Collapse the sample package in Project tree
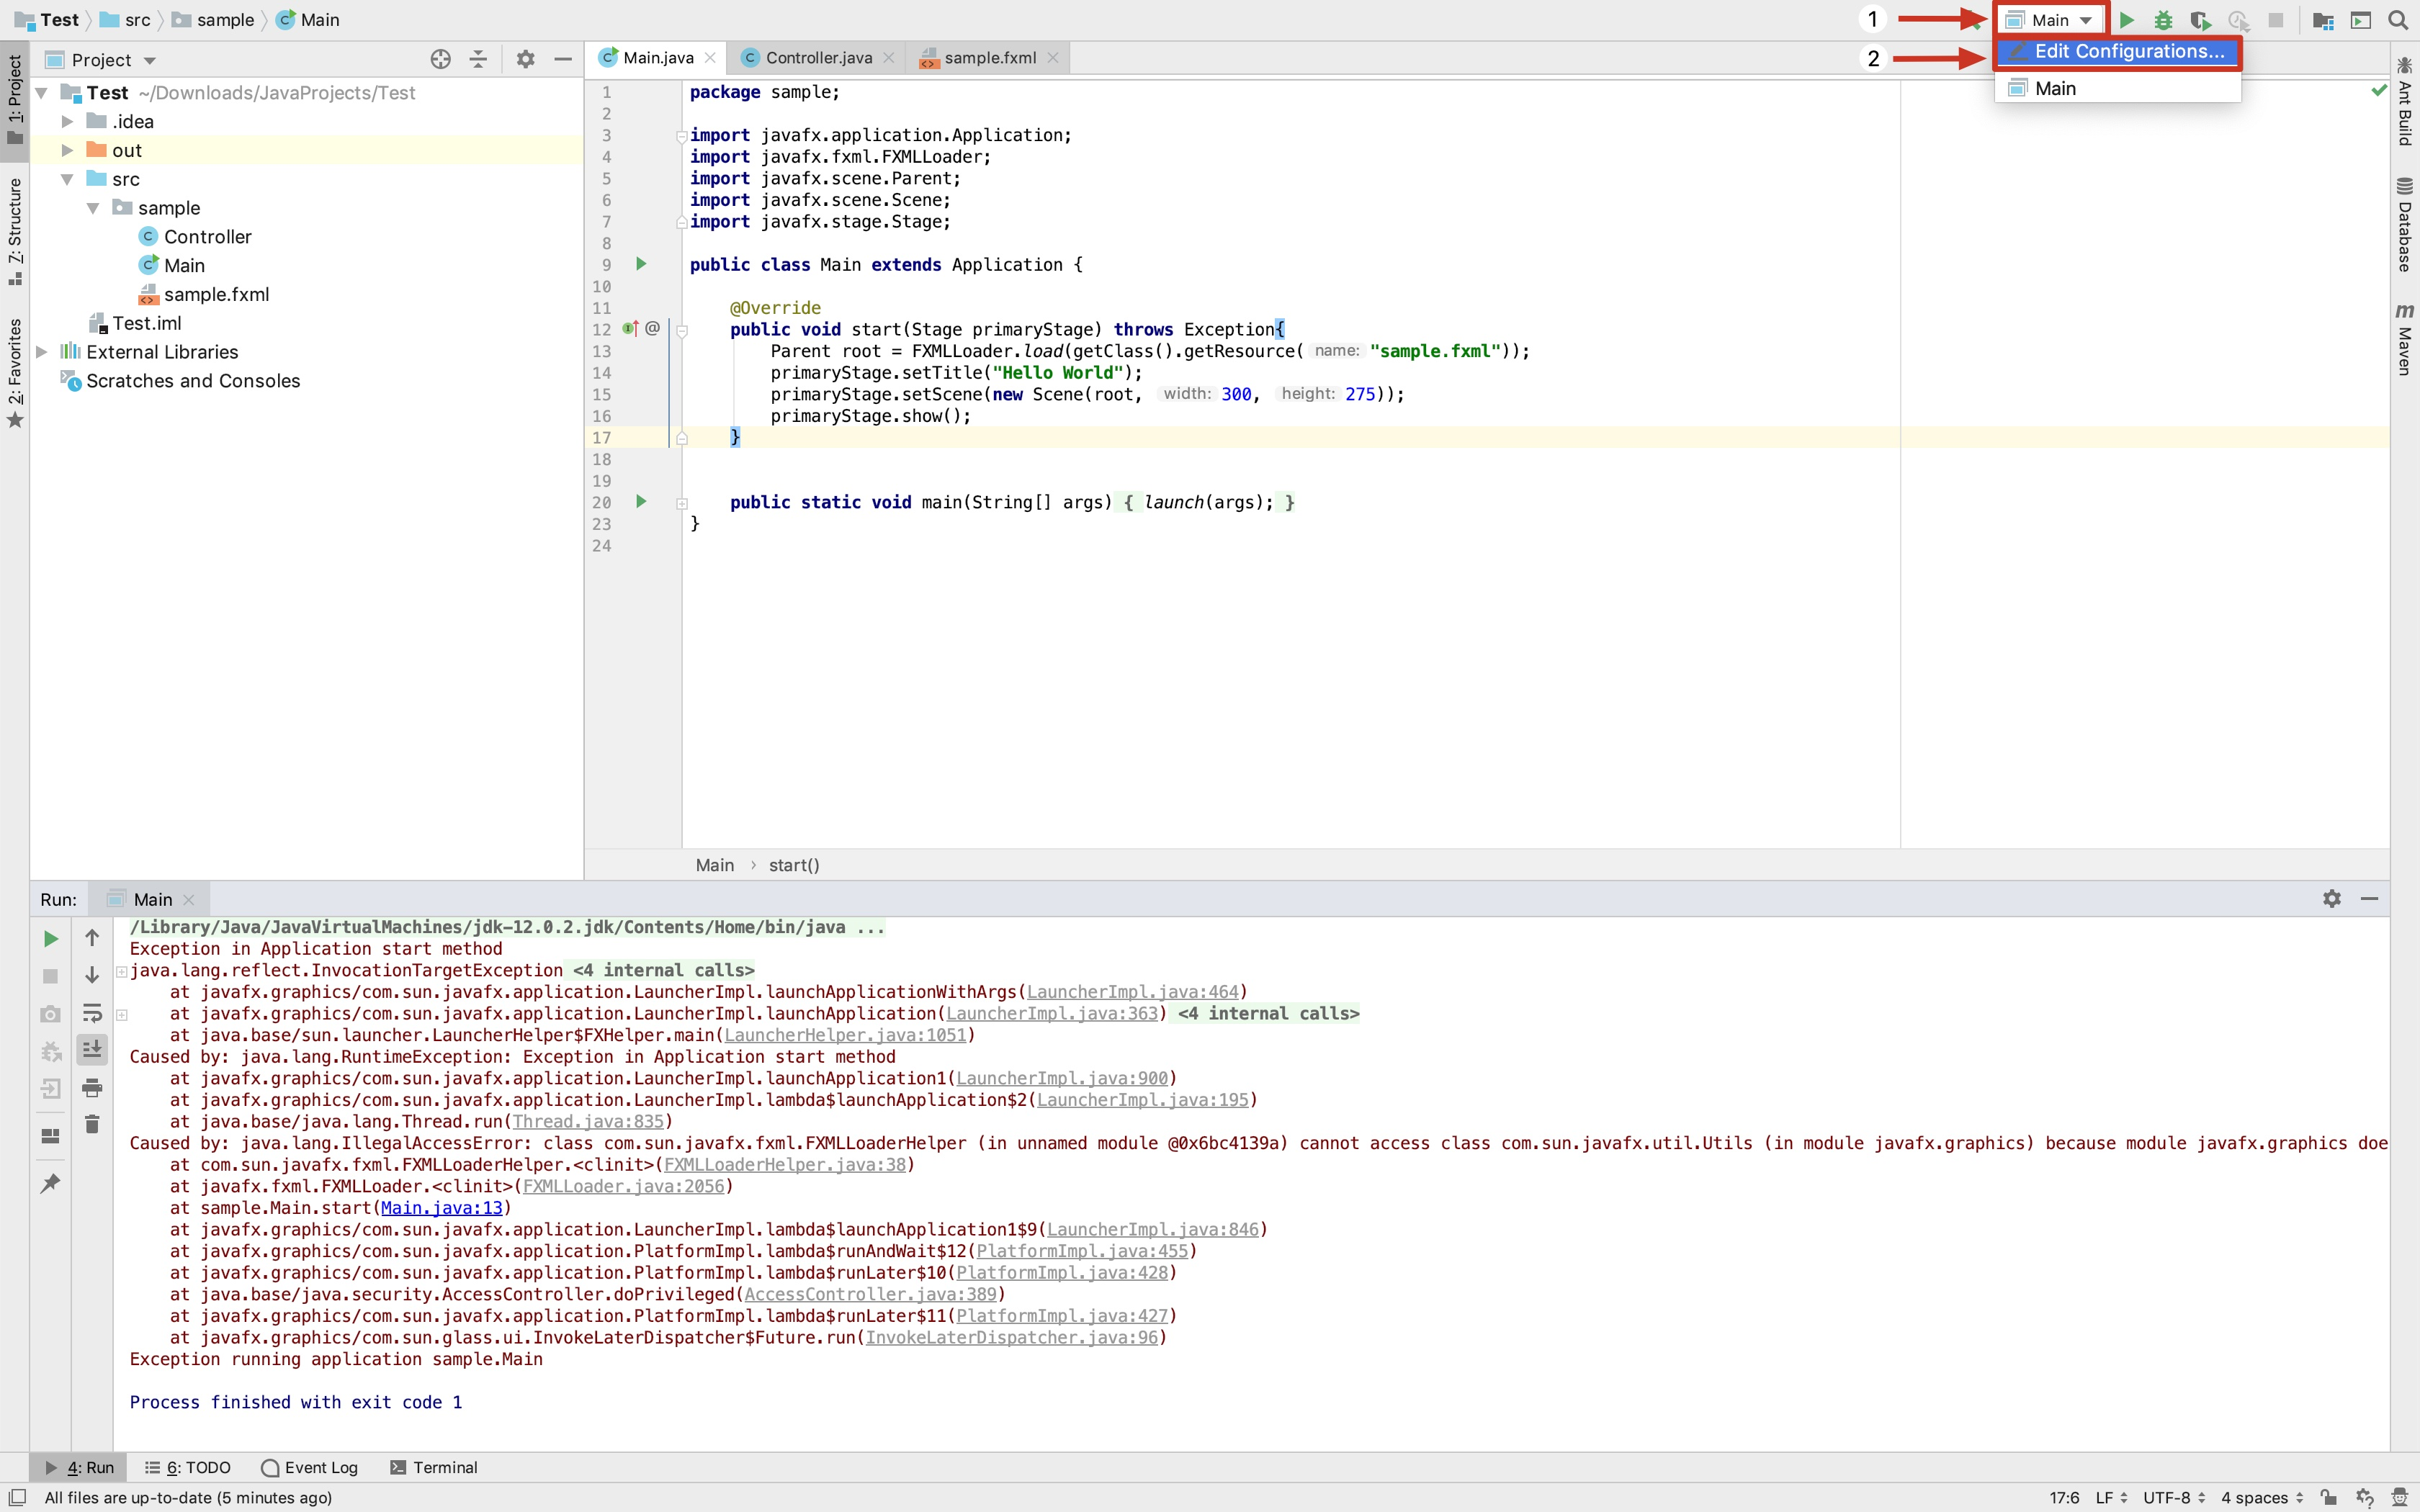 point(93,208)
